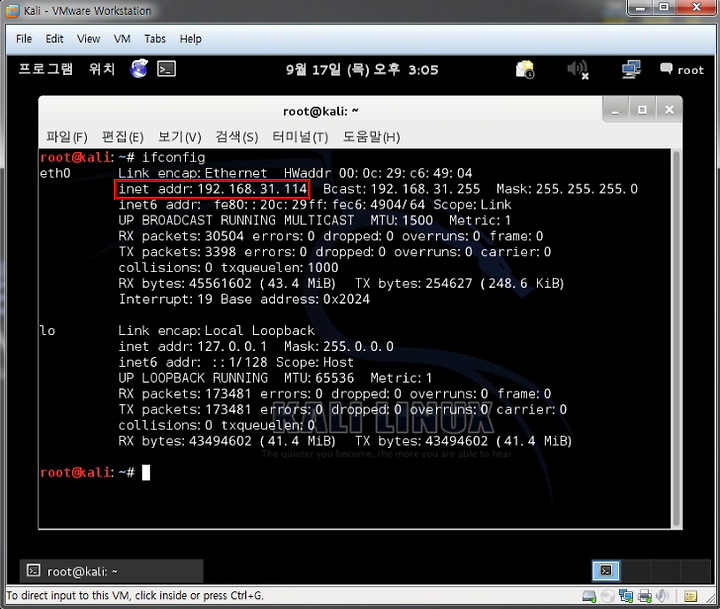This screenshot has width=720, height=609.
Task: Switch to the first workspace with terminal
Action: click(606, 571)
